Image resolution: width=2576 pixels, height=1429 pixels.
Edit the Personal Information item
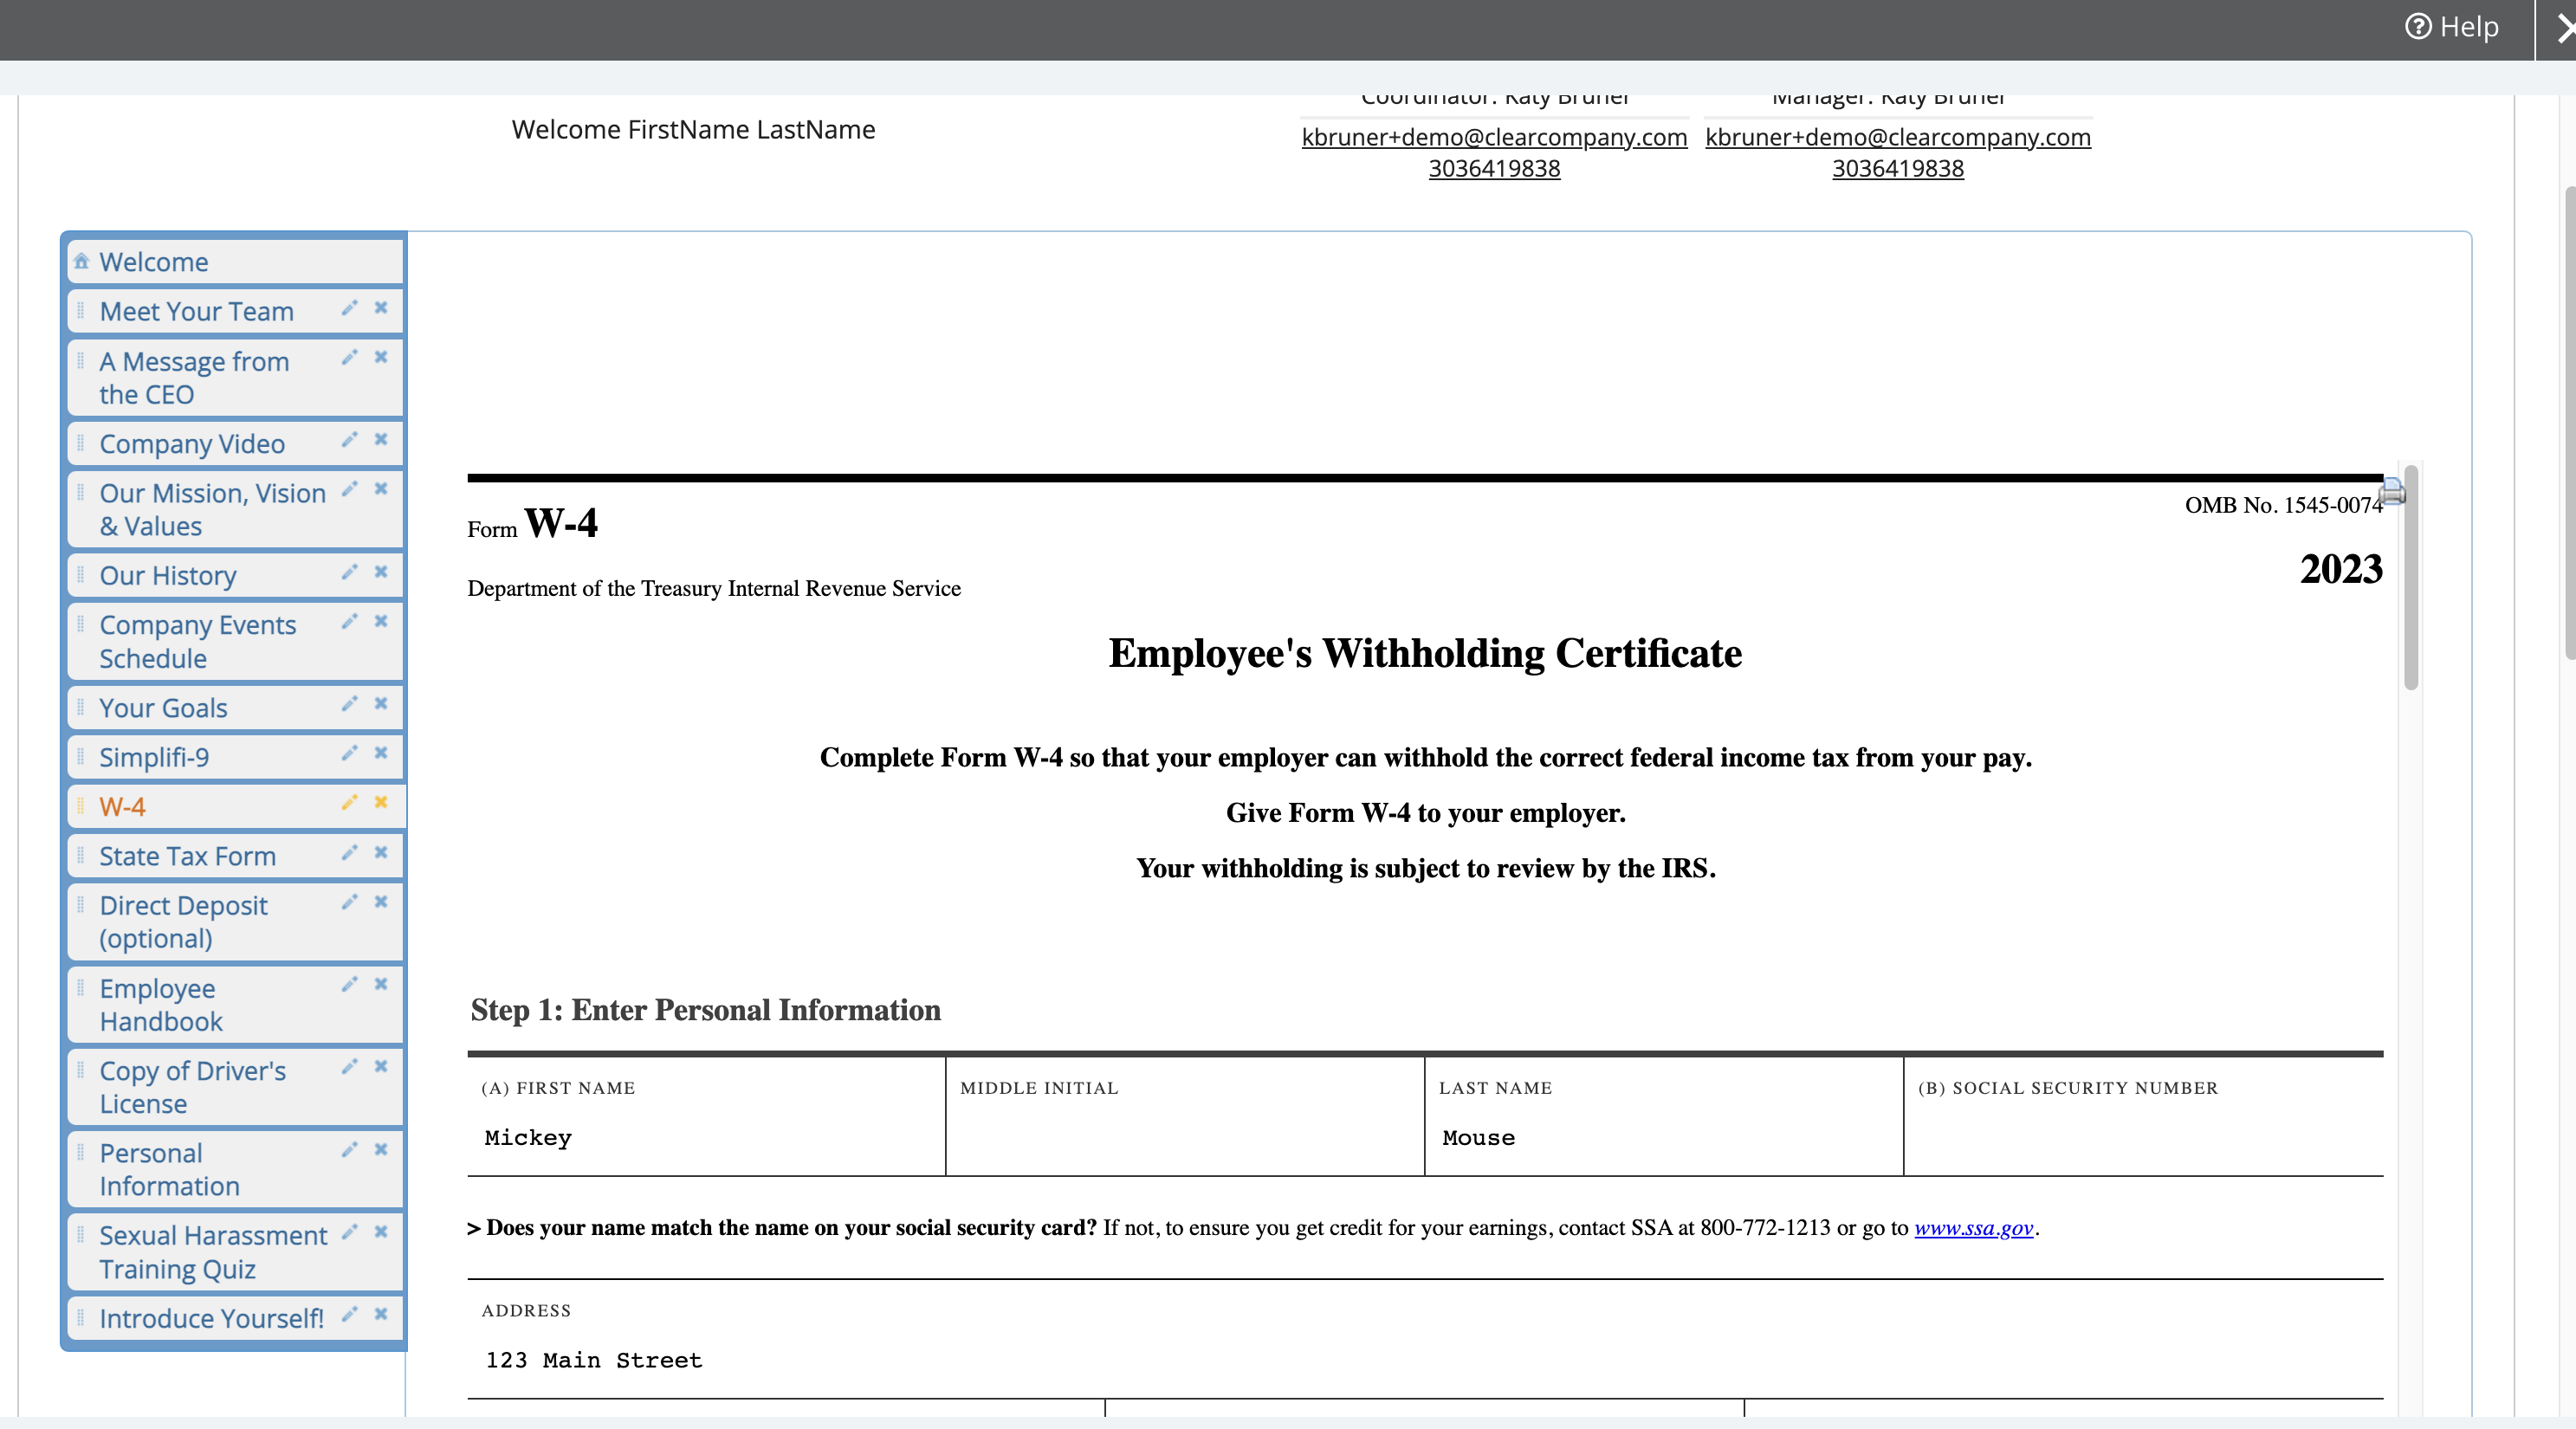pyautogui.click(x=349, y=1150)
